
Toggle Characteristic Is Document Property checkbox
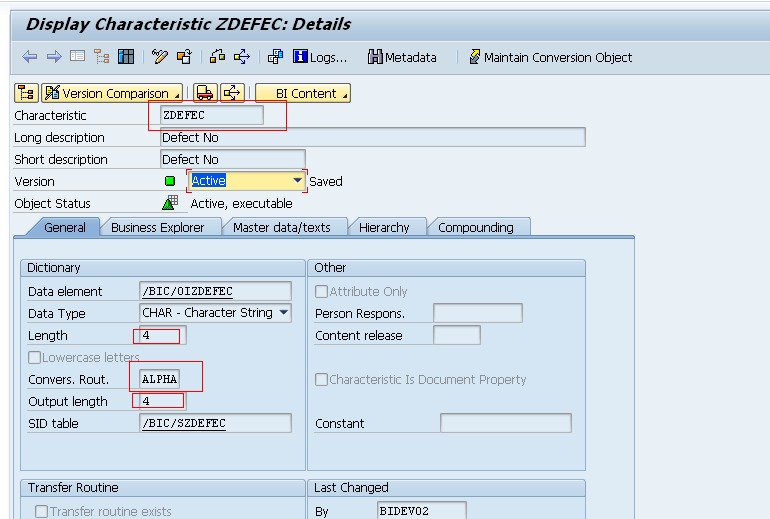pyautogui.click(x=321, y=380)
